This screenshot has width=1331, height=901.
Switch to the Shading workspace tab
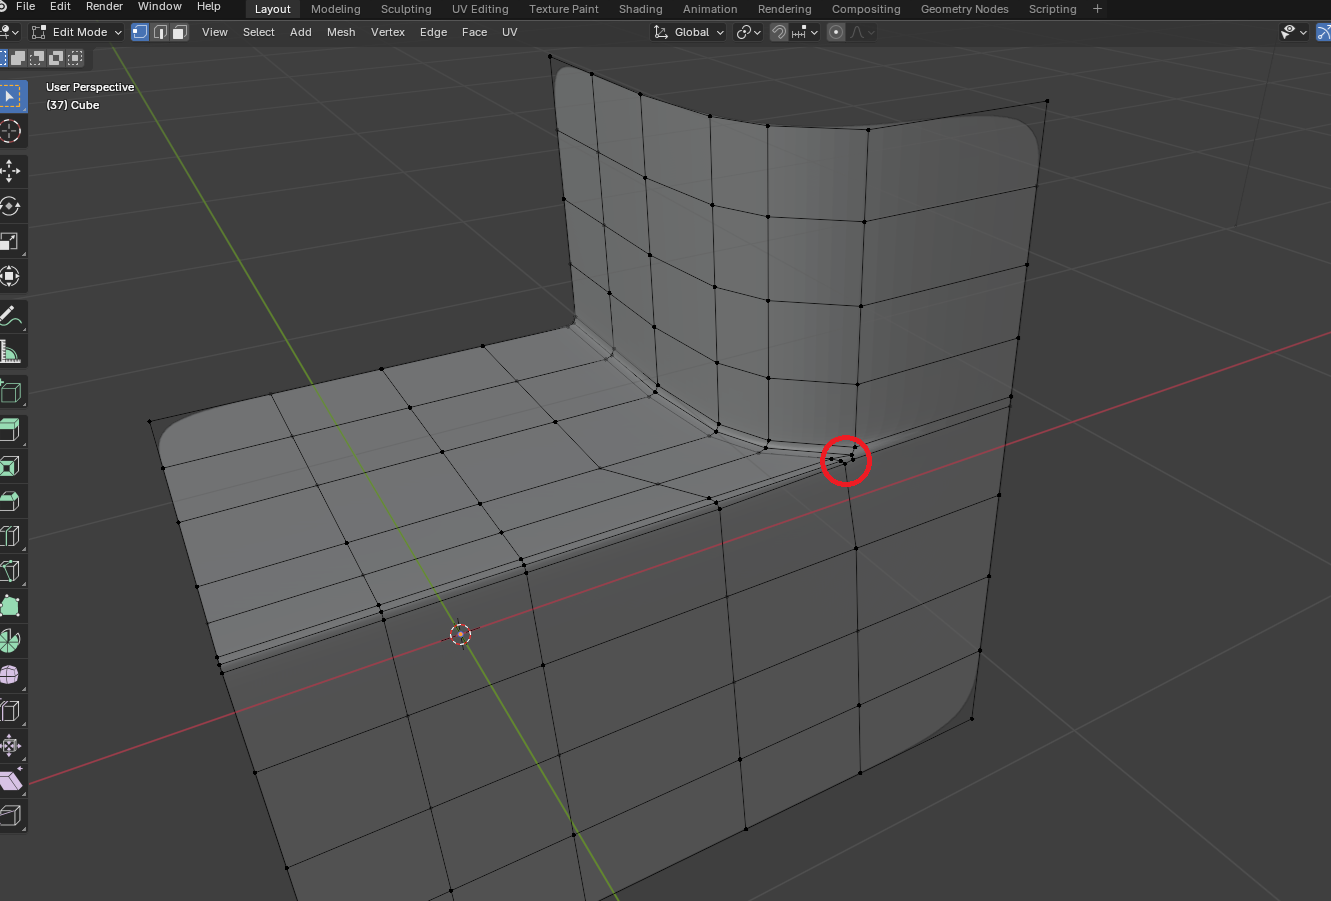point(640,9)
